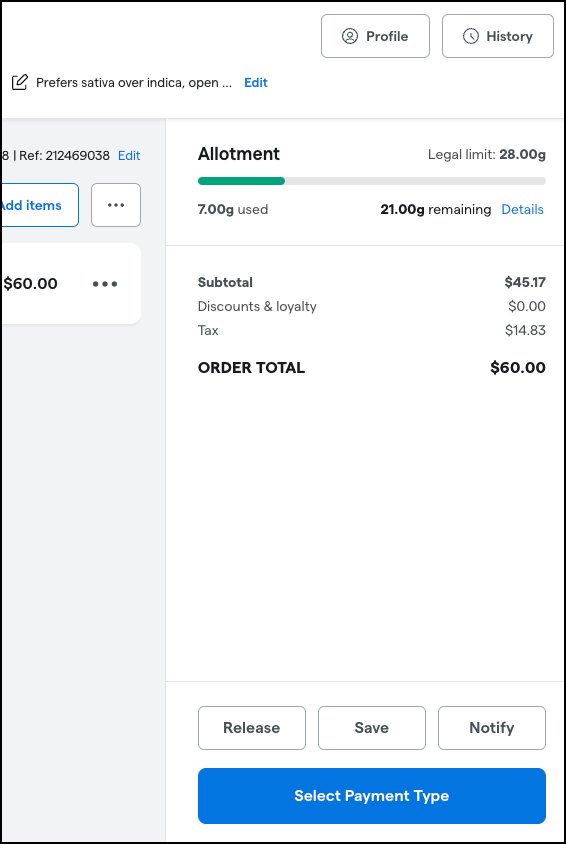The width and height of the screenshot is (566, 844).
Task: Open the History panel
Action: click(x=498, y=36)
